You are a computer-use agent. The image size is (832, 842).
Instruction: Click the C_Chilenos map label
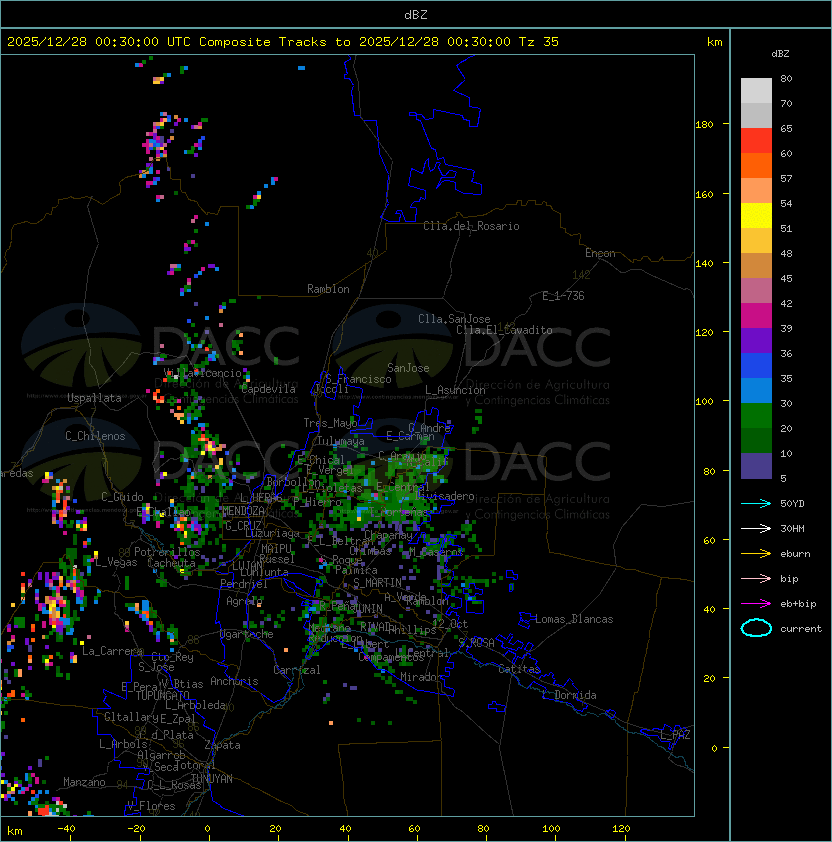(95, 436)
